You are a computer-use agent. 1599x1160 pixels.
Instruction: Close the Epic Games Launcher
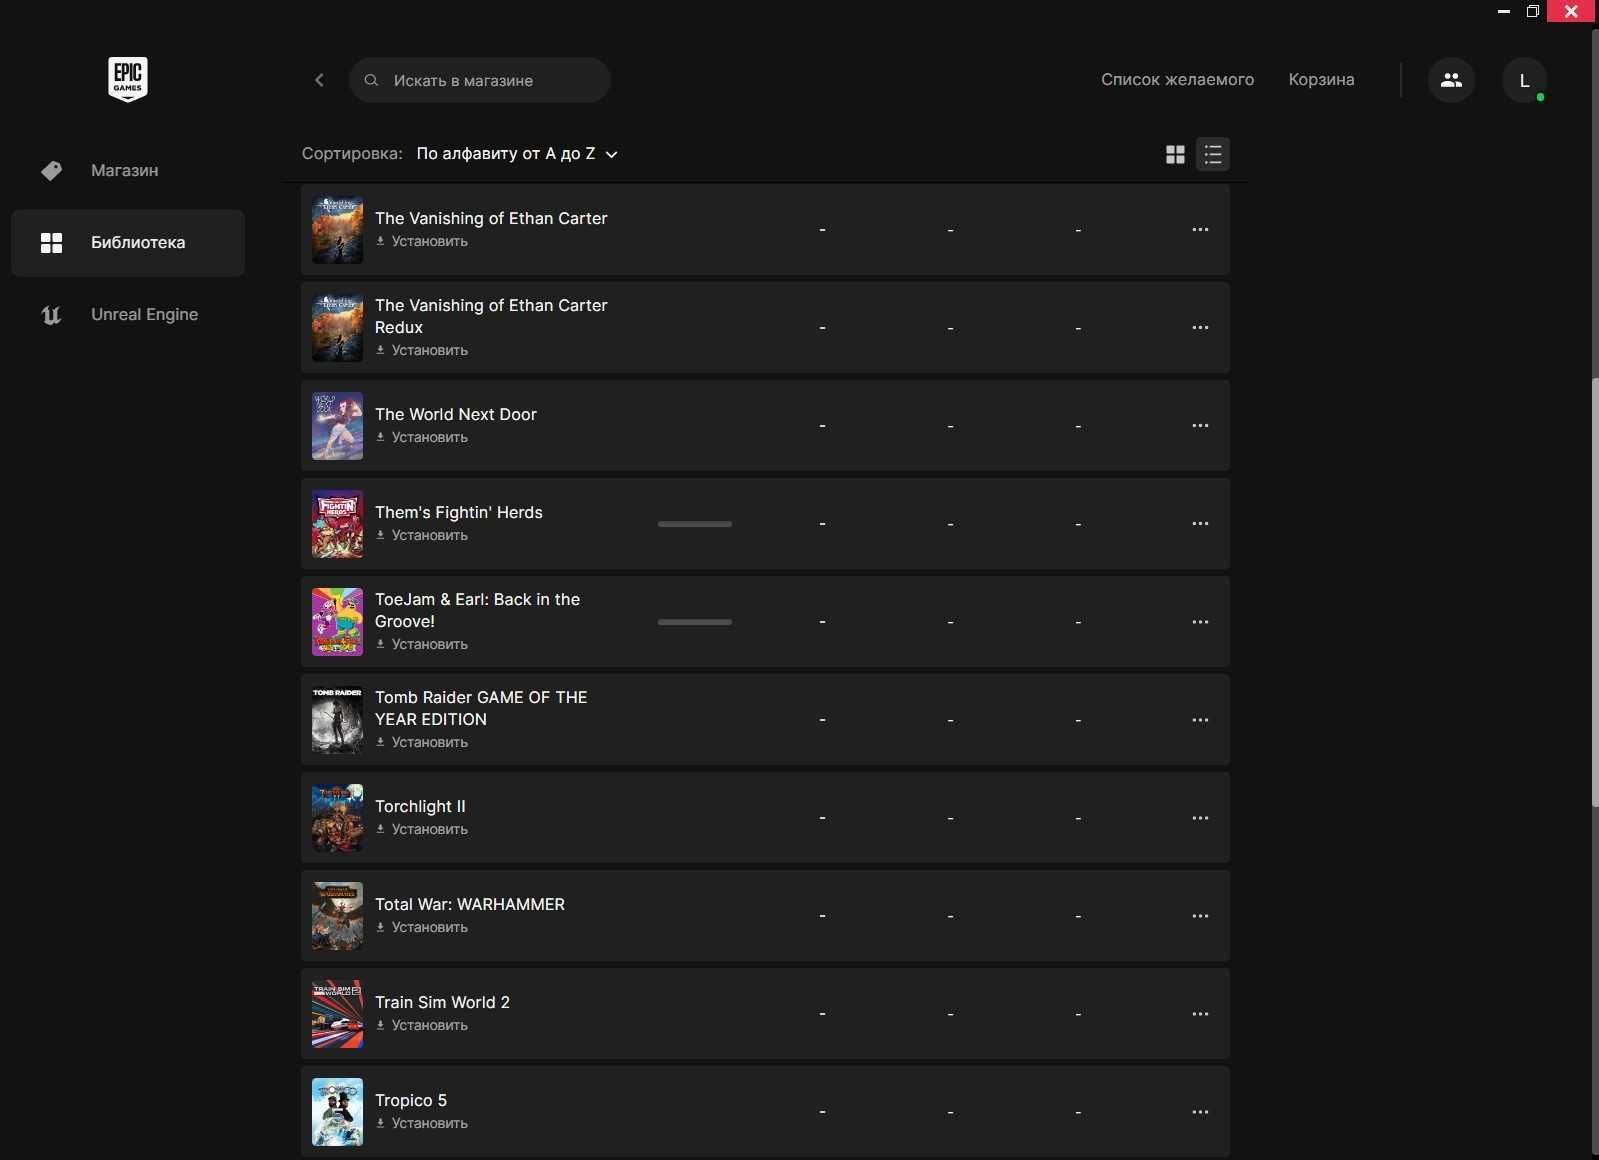point(1572,11)
